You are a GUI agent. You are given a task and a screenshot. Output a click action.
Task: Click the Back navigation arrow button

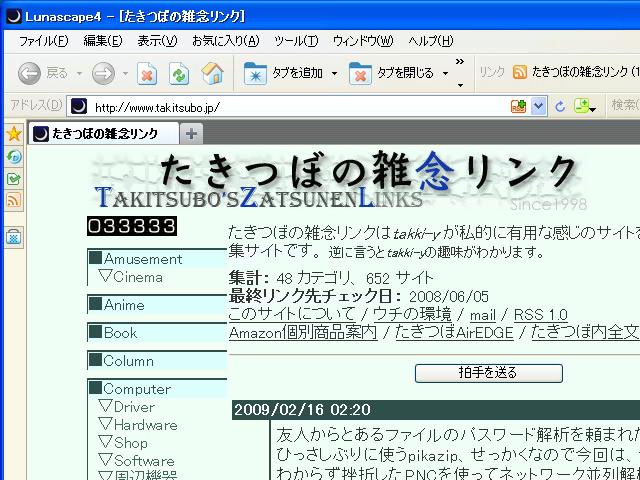[29, 73]
